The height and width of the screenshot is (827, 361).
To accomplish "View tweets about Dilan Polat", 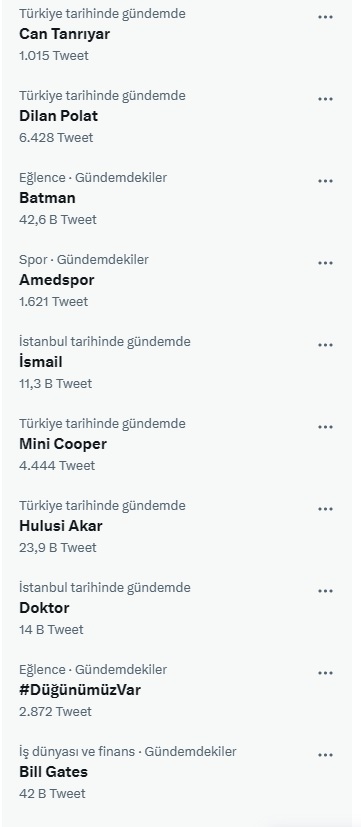I will pyautogui.click(x=59, y=116).
